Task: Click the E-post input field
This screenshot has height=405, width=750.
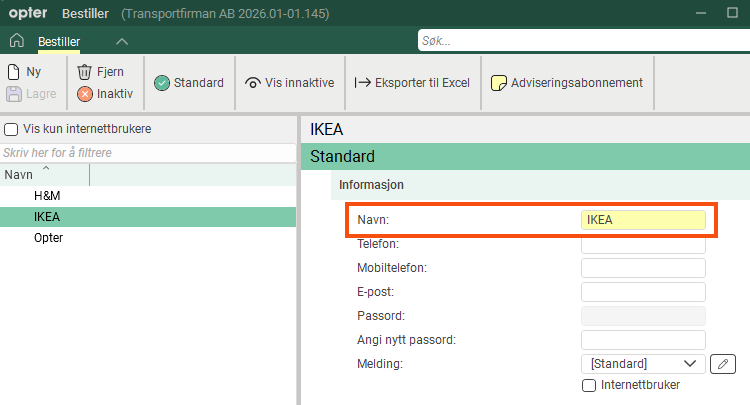Action: (643, 292)
